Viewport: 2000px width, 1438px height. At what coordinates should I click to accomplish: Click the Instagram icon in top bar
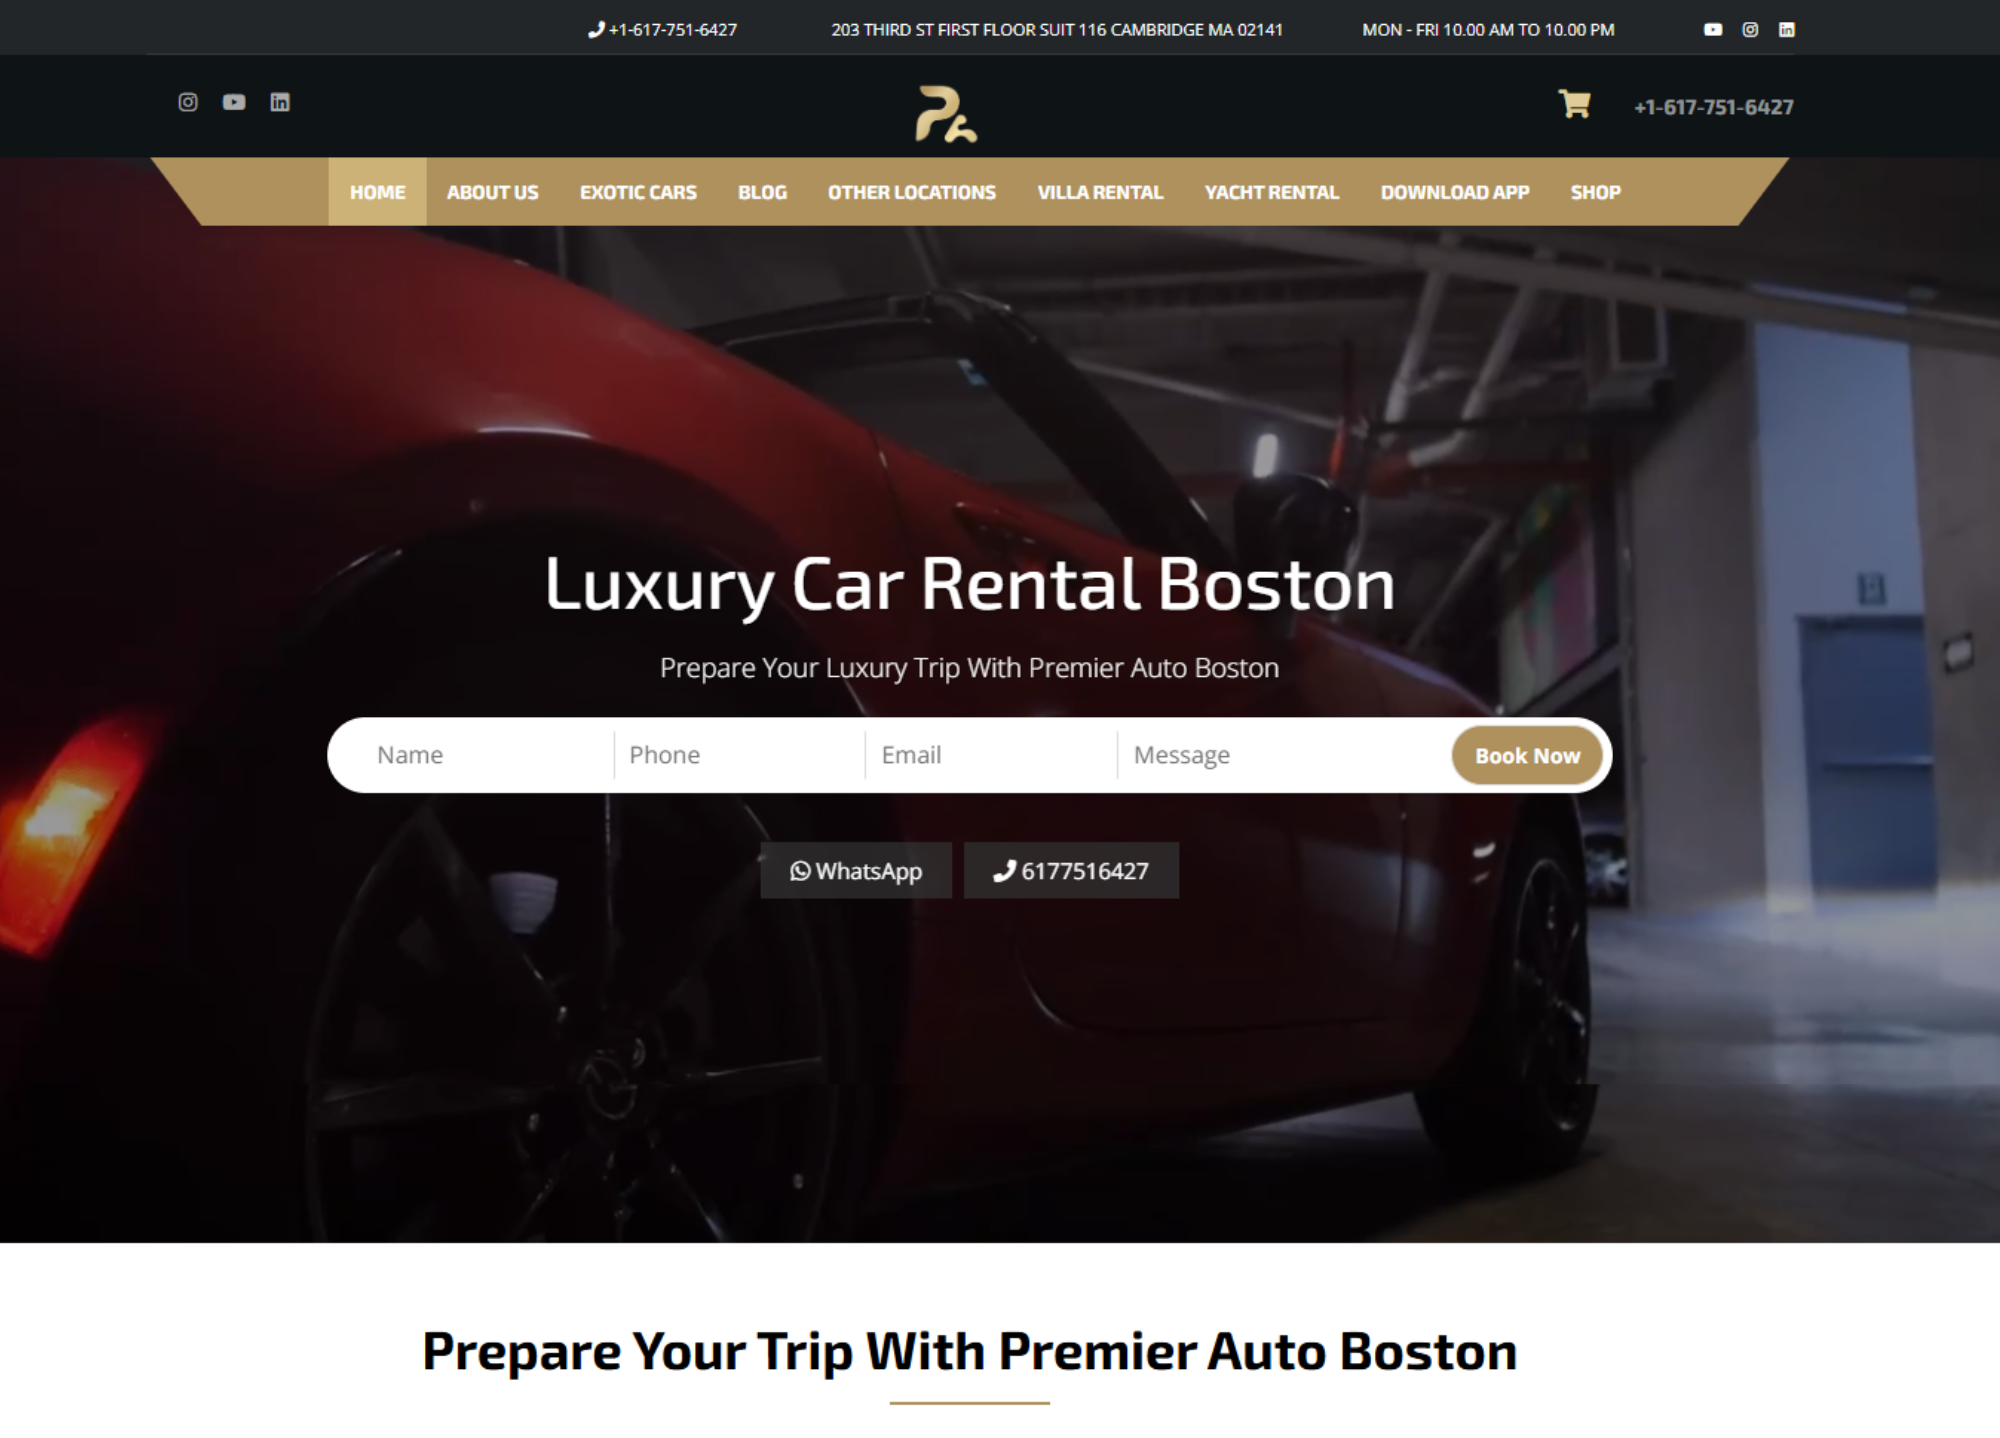tap(1750, 30)
